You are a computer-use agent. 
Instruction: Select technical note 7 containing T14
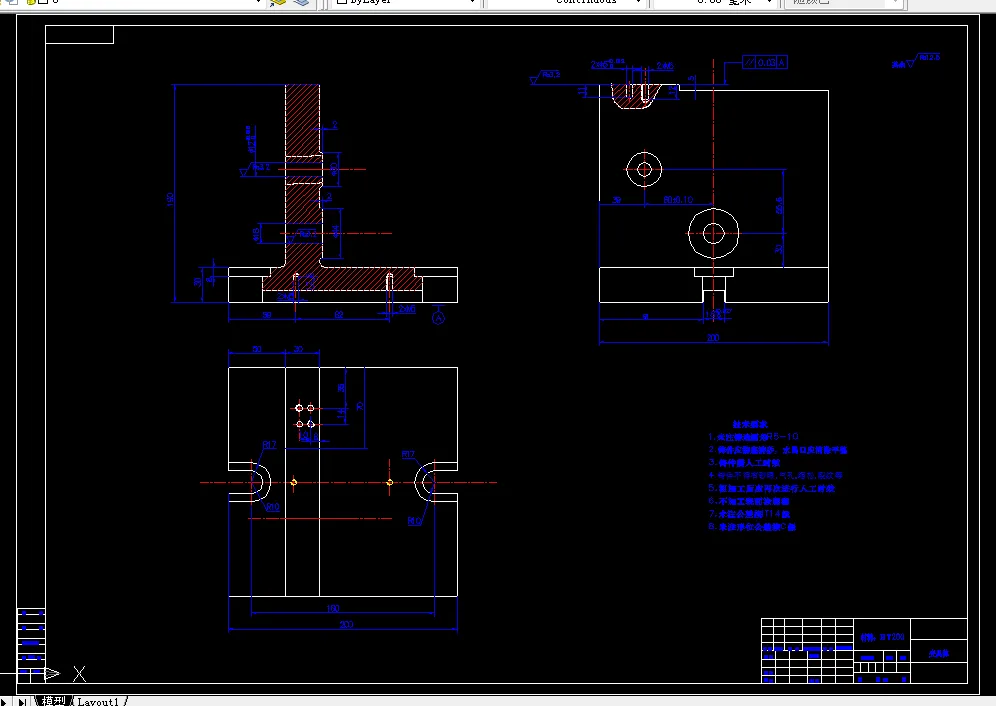750,513
